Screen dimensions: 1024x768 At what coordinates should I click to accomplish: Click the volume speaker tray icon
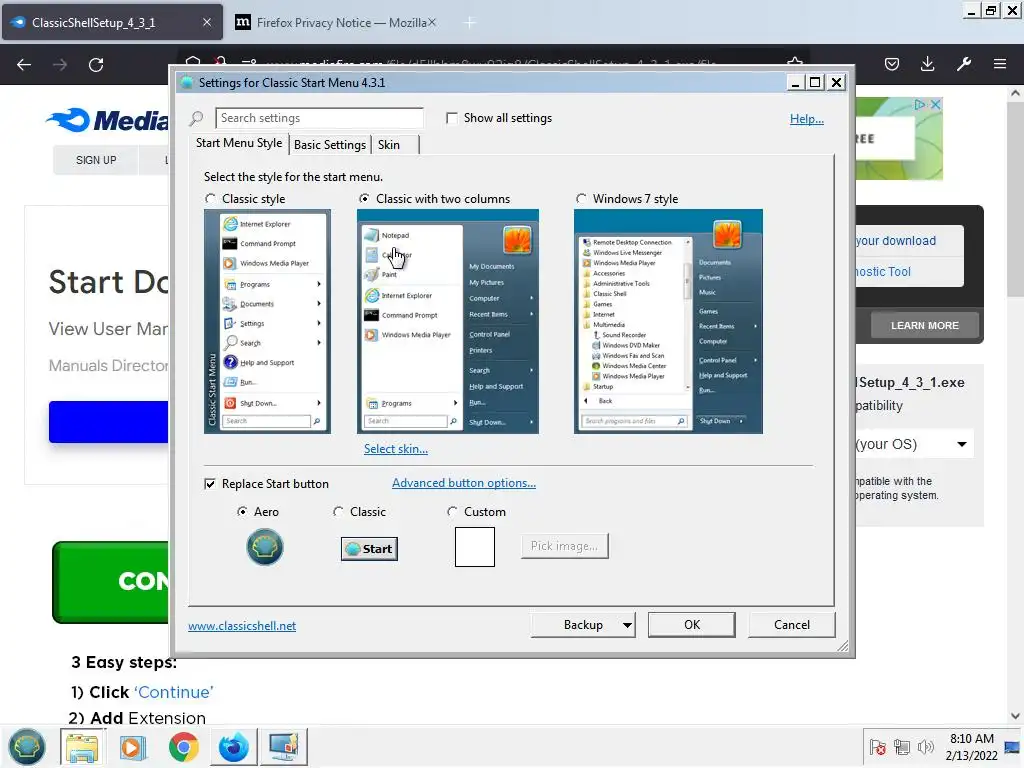click(x=925, y=747)
